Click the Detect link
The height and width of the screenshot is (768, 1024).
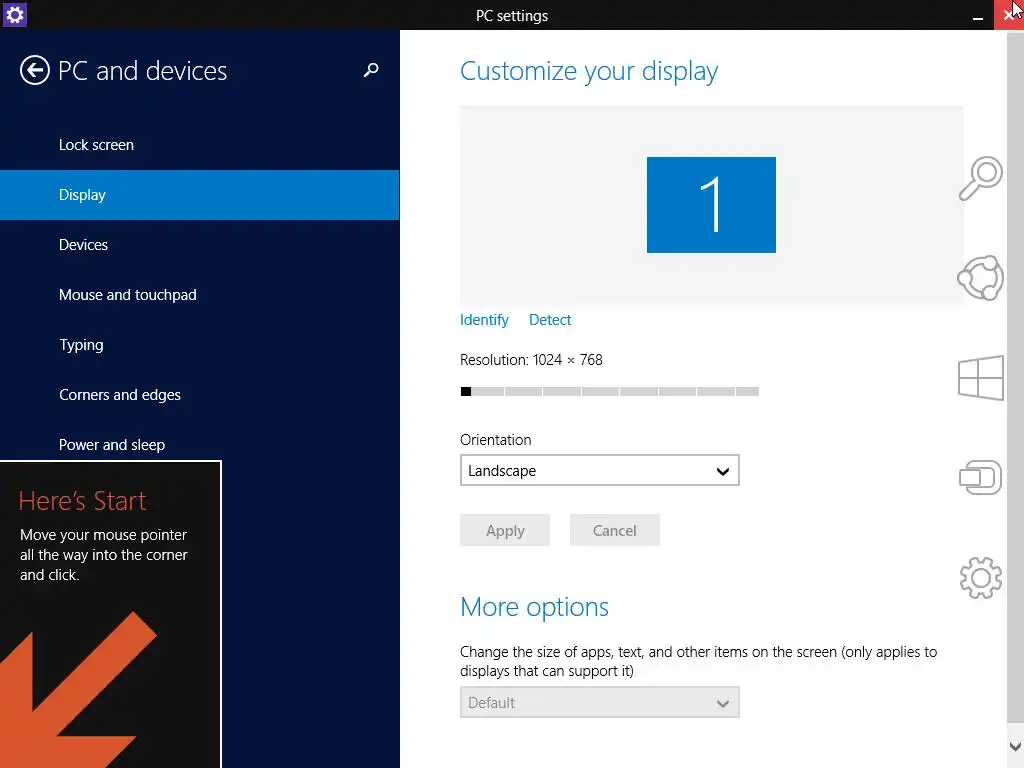point(550,320)
